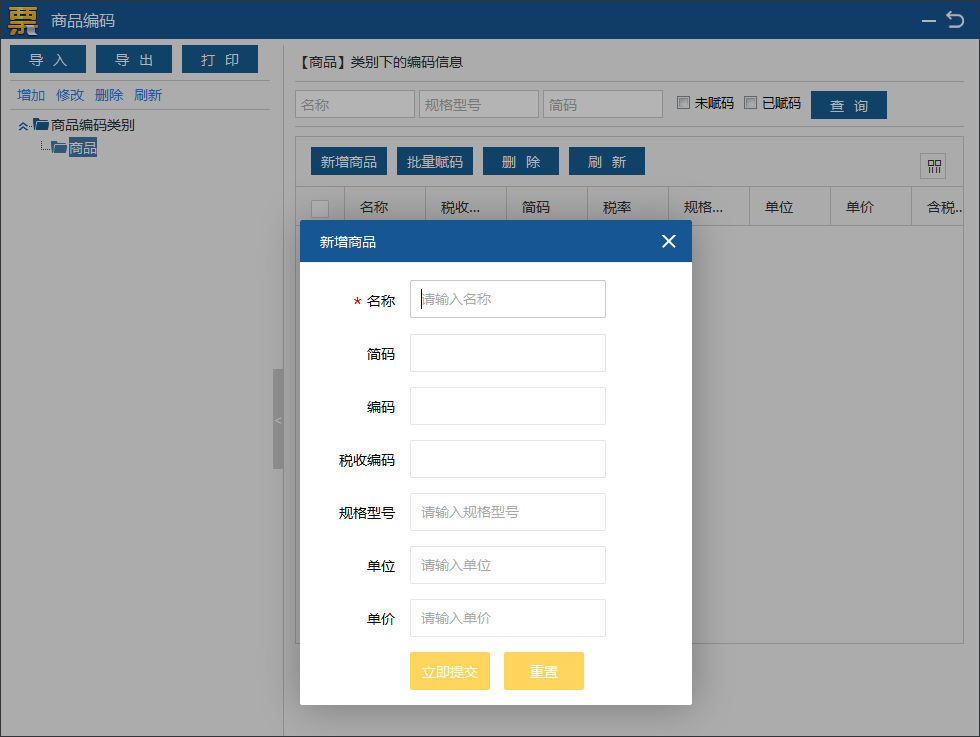
Task: Click the 查询 search button
Action: coord(849,105)
